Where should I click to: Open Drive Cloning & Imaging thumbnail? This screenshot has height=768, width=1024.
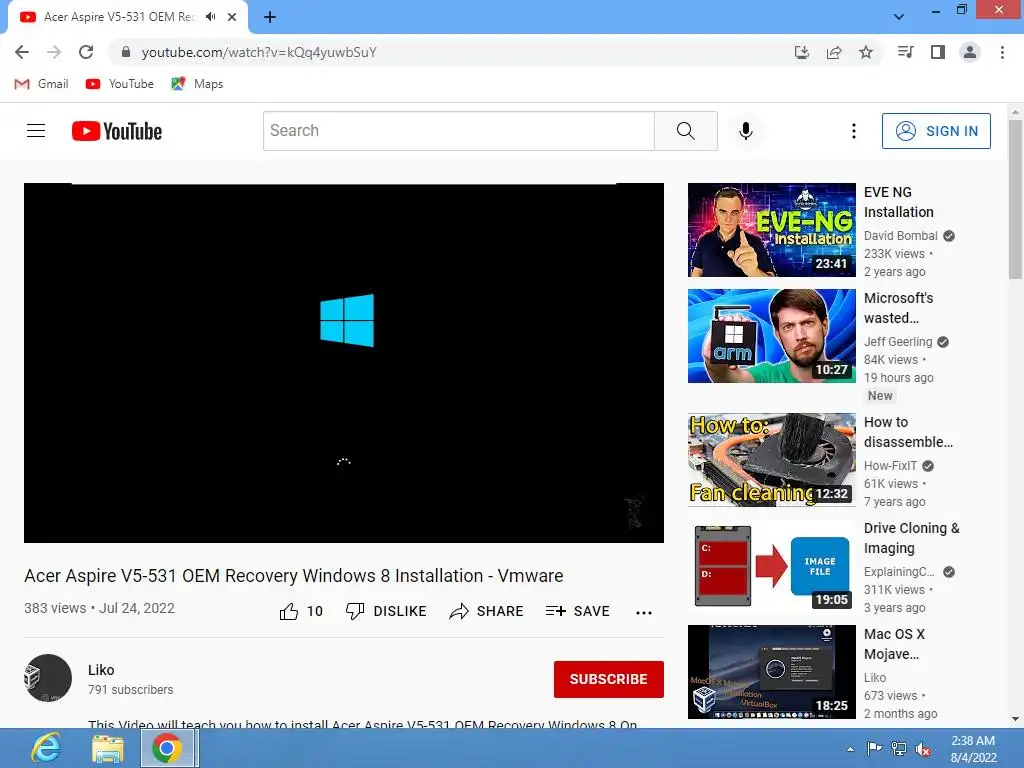tap(771, 566)
